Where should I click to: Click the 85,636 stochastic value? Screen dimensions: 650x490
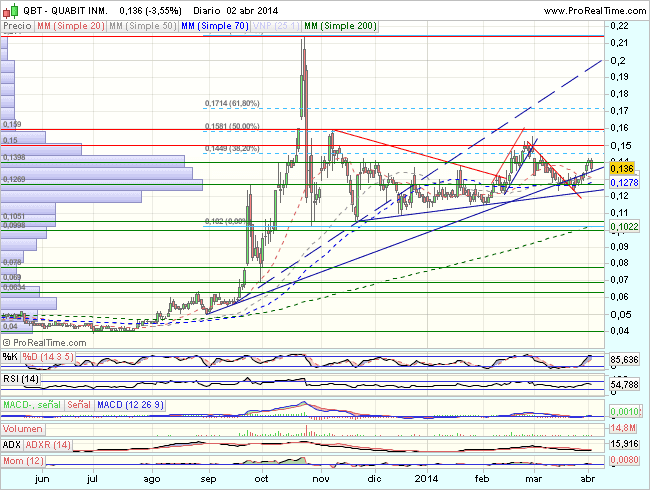click(x=624, y=359)
